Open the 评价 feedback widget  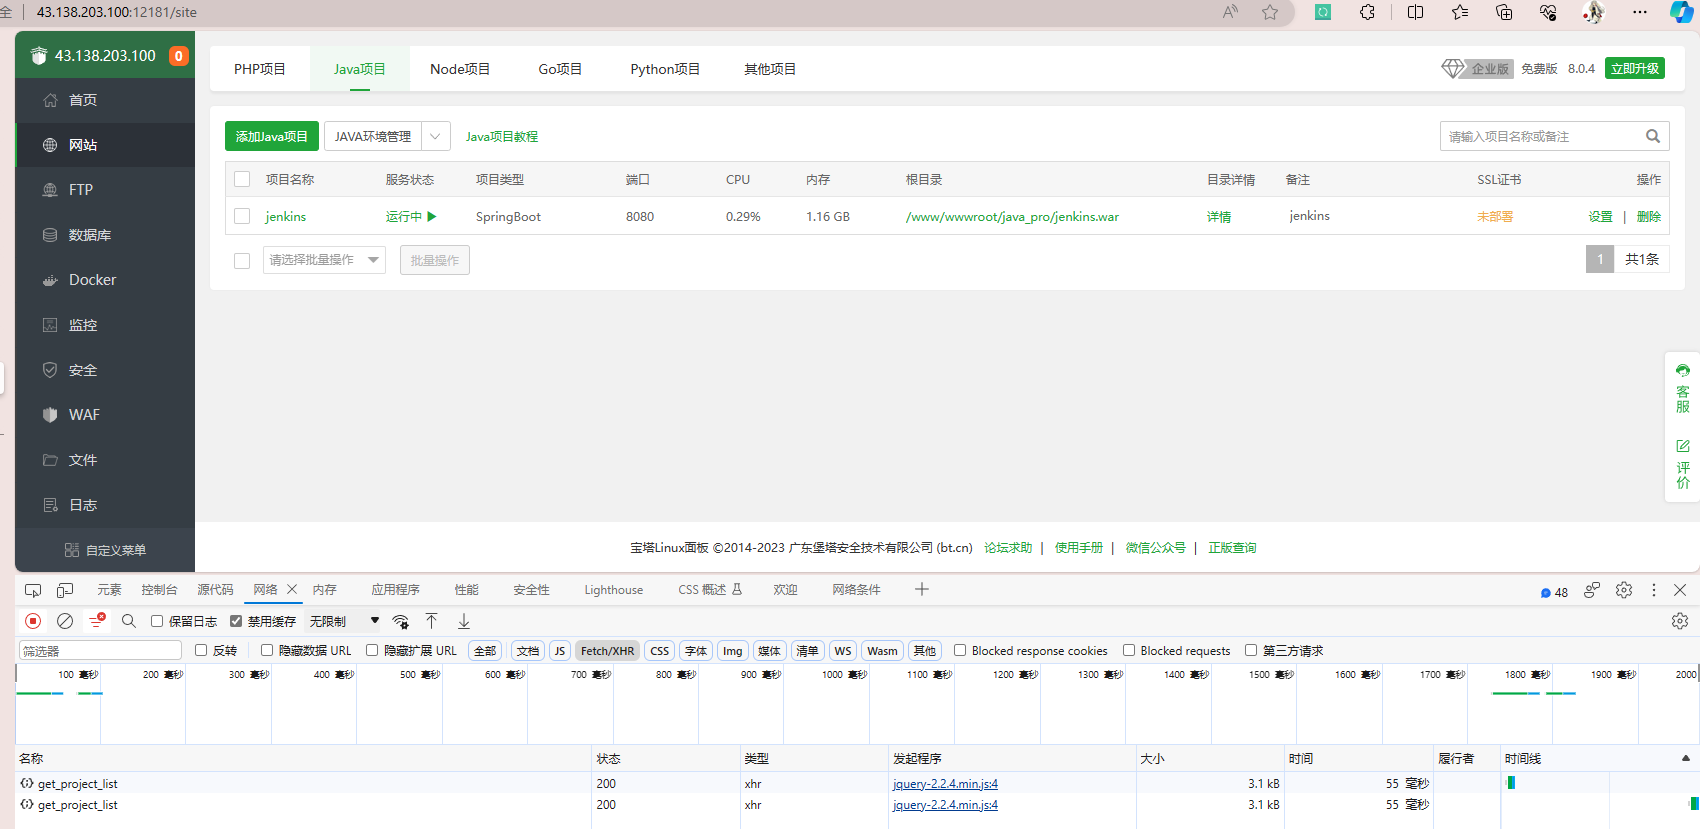[x=1683, y=464]
